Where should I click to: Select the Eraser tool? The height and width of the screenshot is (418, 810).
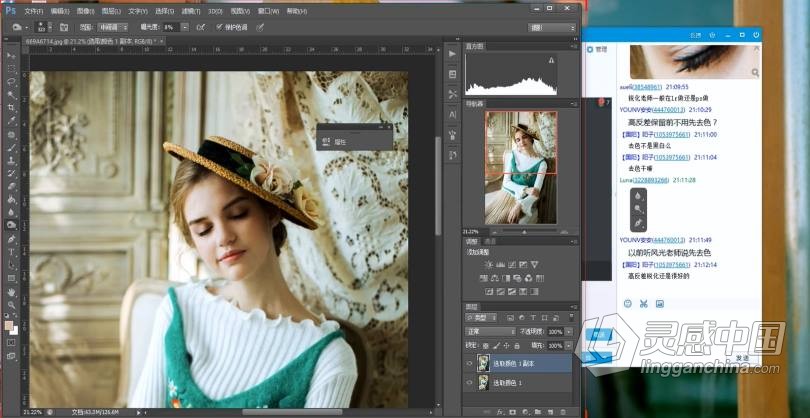coord(11,186)
